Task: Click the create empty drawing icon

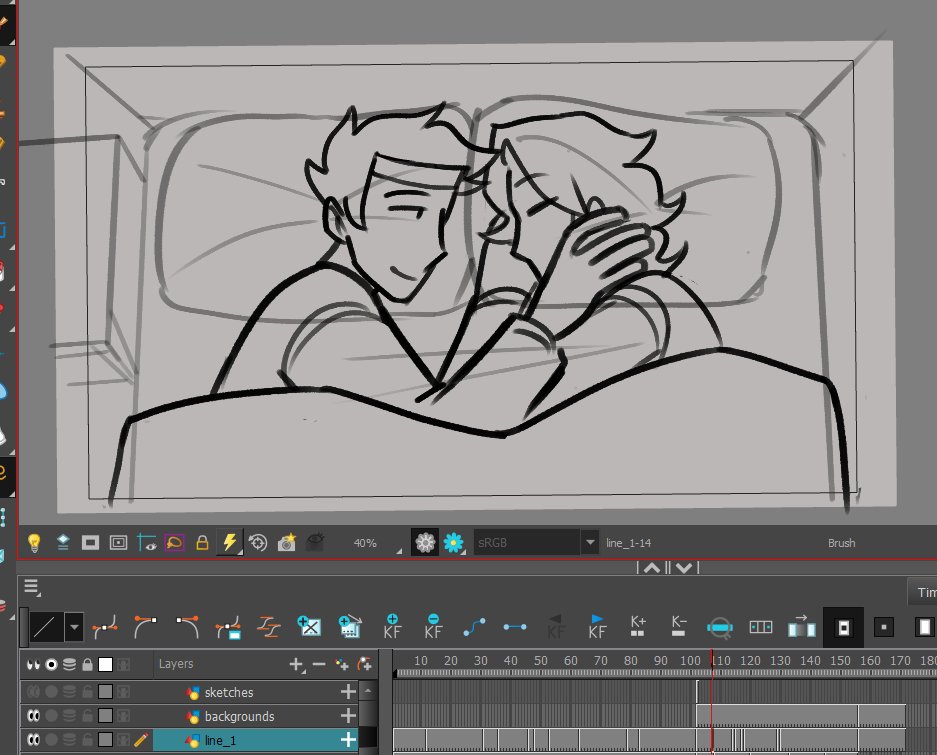Action: coord(310,626)
